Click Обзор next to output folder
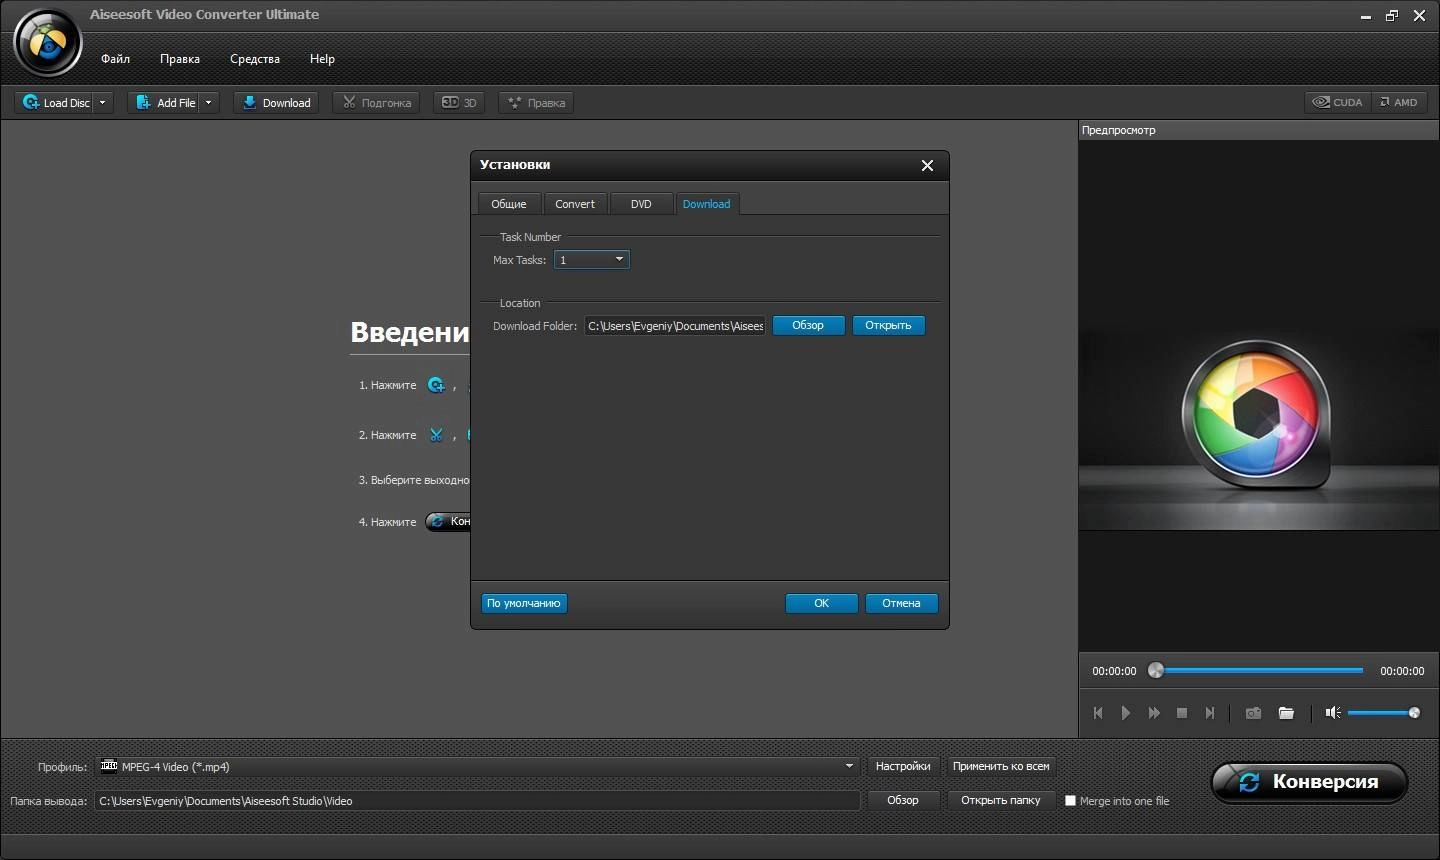The width and height of the screenshot is (1440, 860). (903, 801)
